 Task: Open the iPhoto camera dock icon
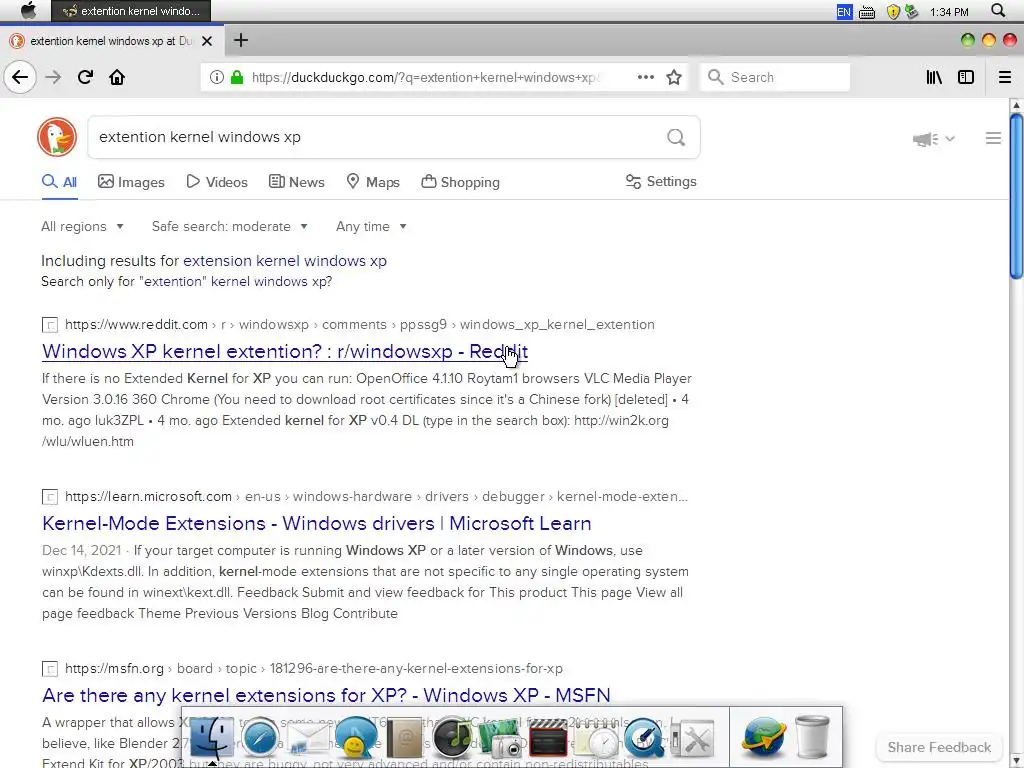click(x=500, y=738)
